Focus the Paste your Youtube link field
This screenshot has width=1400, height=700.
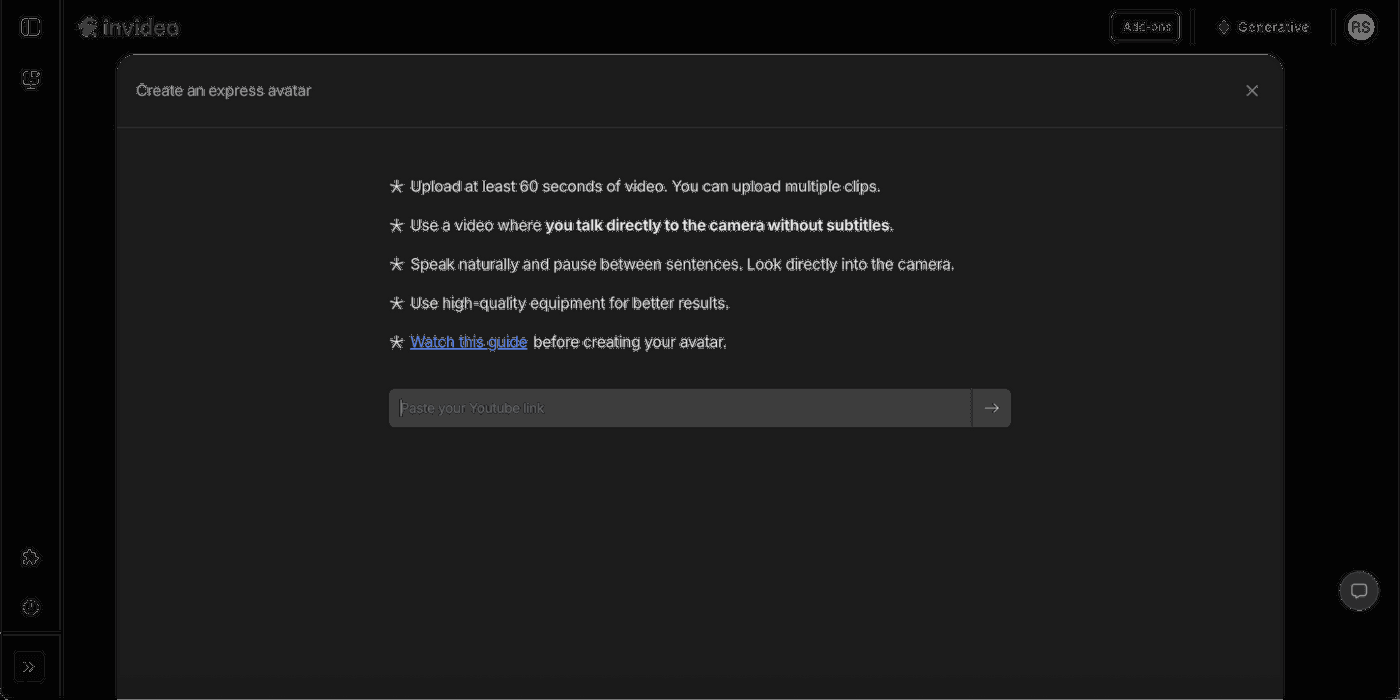tap(680, 408)
